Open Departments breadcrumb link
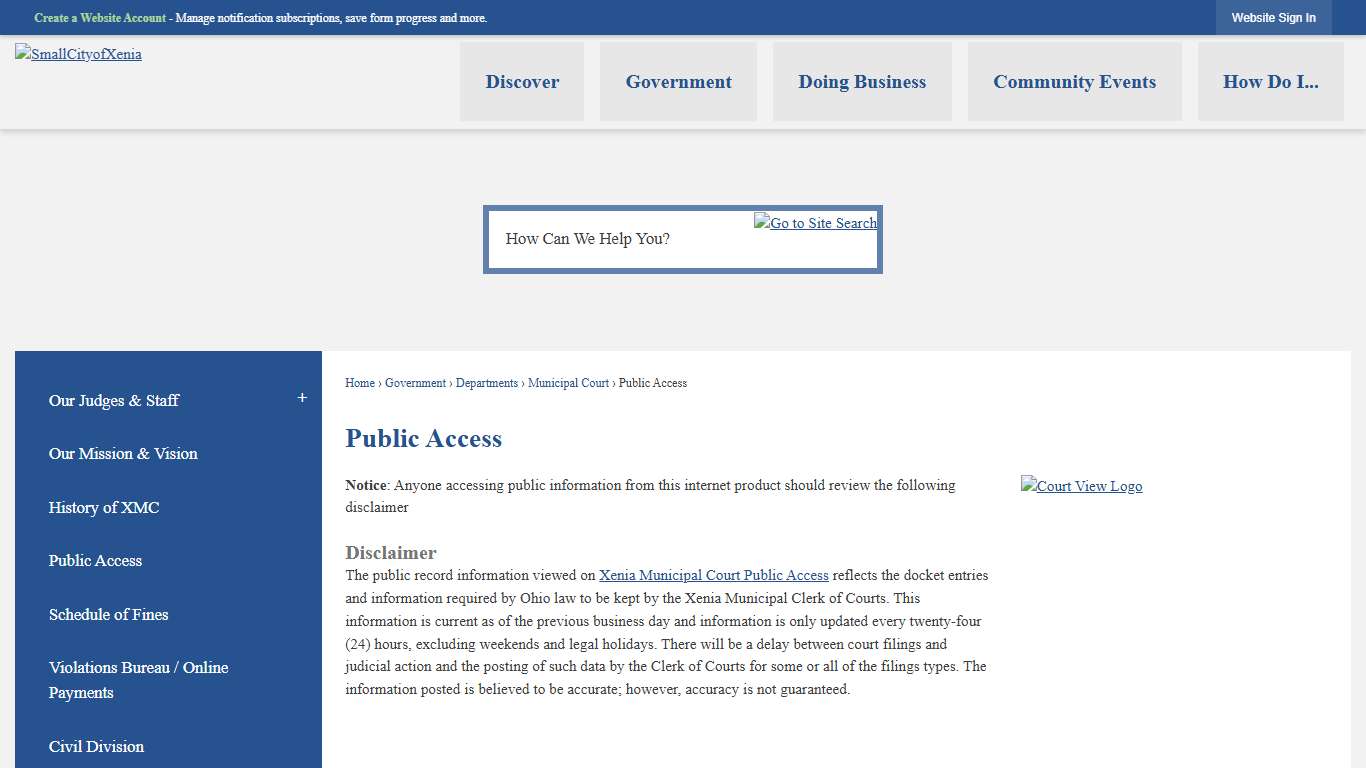This screenshot has height=768, width=1366. [487, 383]
